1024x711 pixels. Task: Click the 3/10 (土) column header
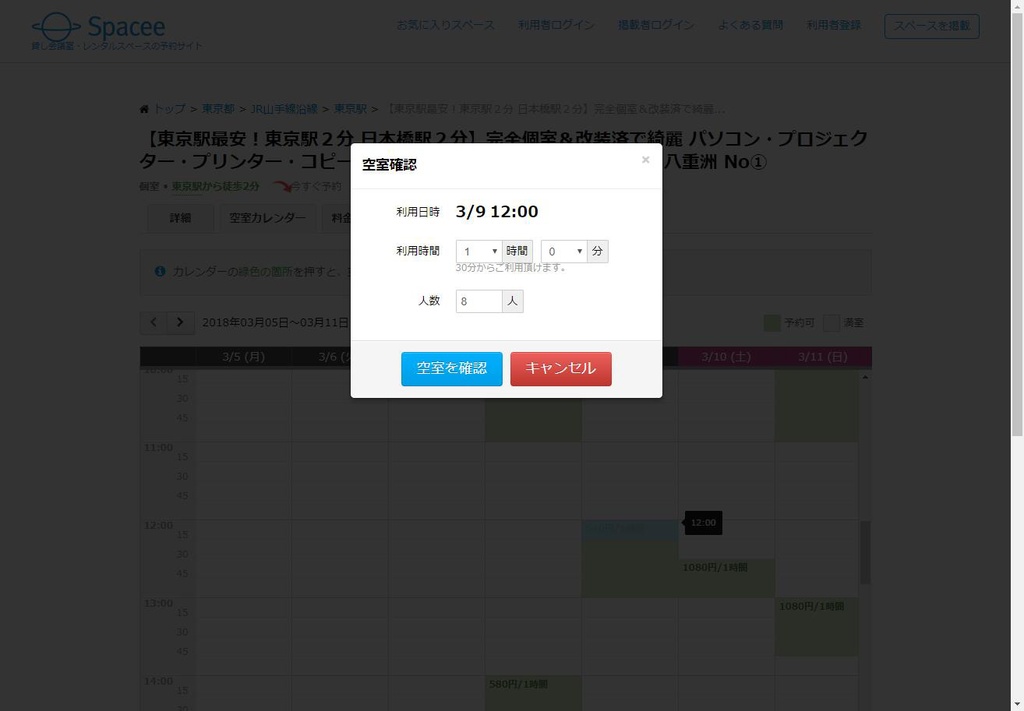click(x=726, y=357)
